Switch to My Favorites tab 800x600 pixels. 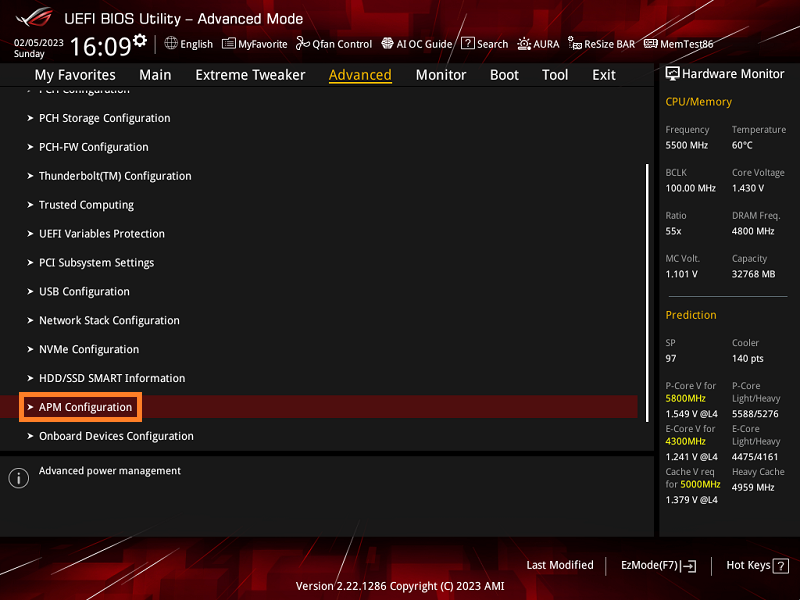(x=75, y=75)
